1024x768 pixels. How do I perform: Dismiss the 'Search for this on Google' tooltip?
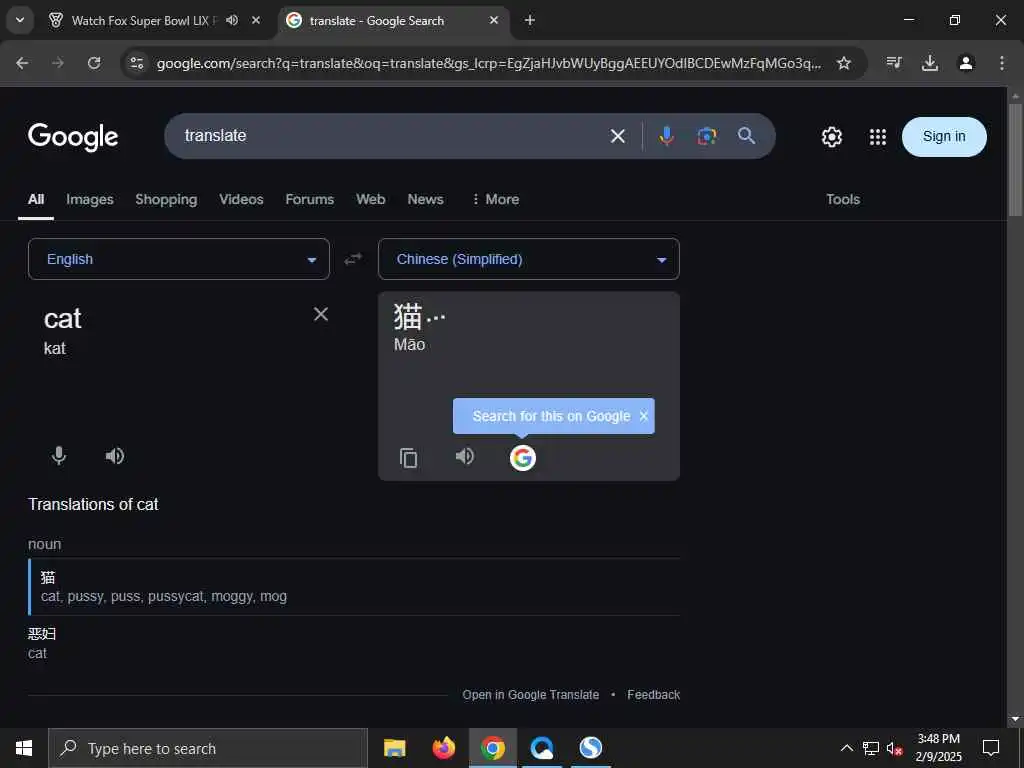644,416
